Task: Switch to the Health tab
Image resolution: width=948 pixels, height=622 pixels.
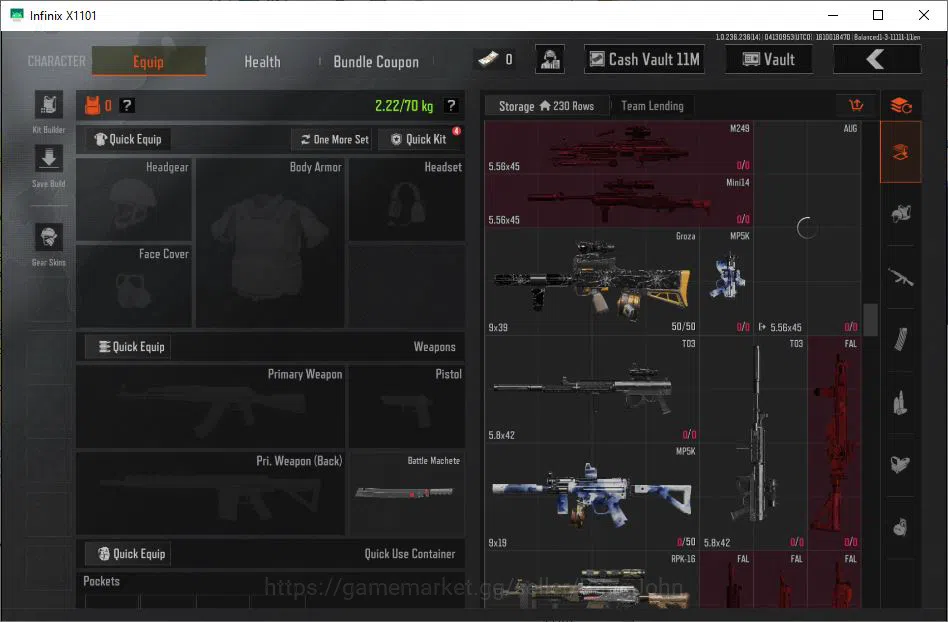Action: pos(262,62)
